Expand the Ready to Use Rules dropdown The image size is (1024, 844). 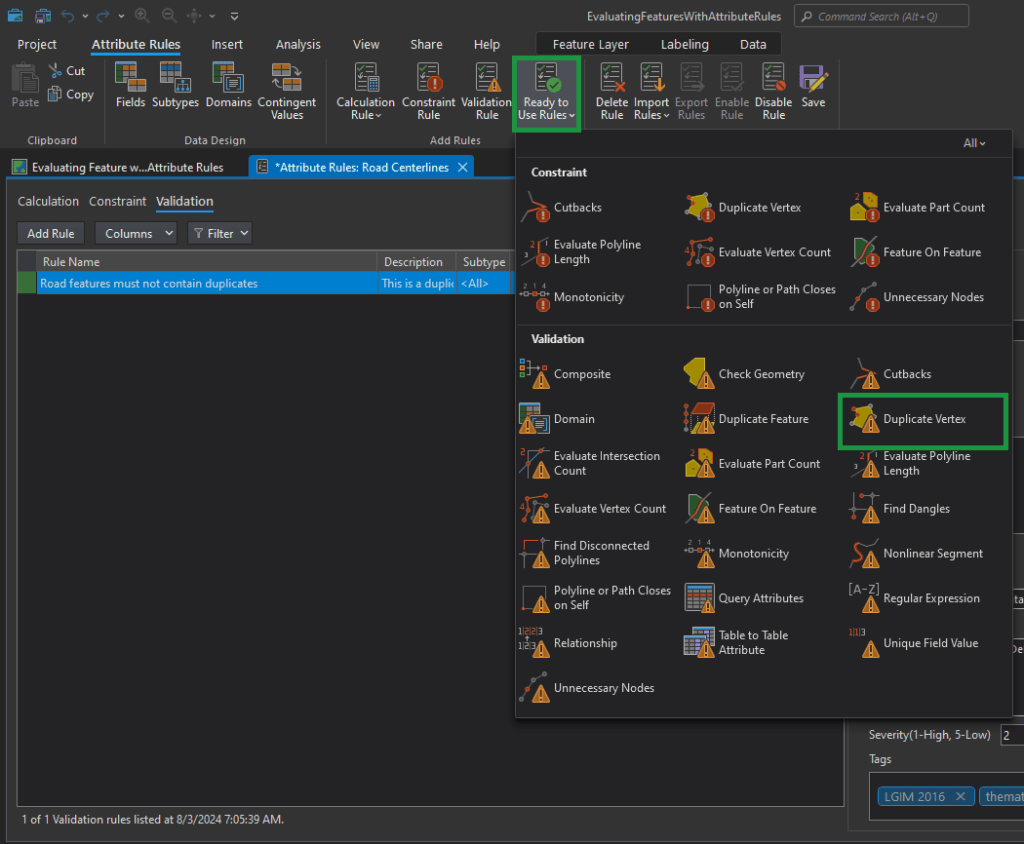point(544,91)
